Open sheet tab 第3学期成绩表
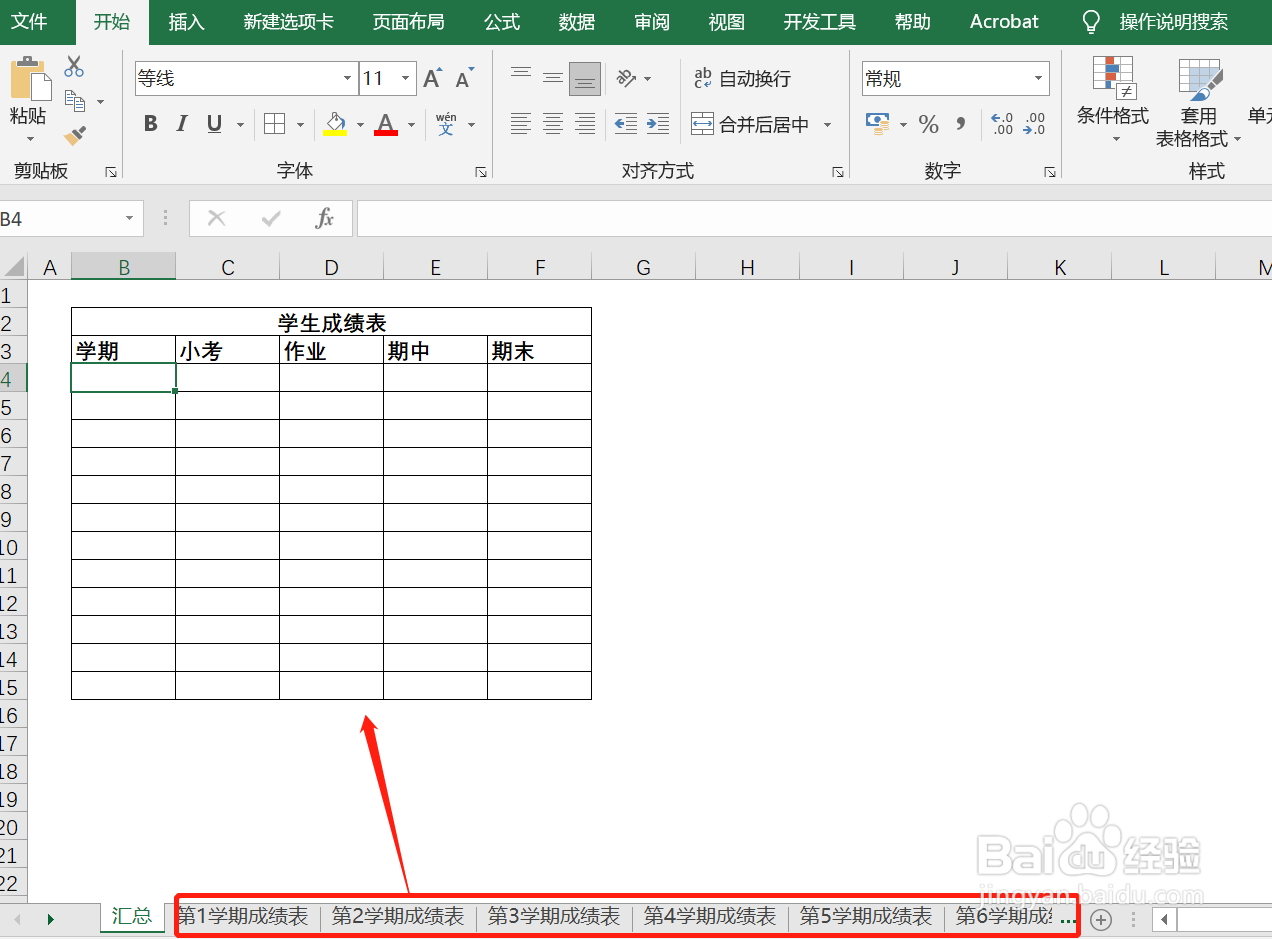 coord(554,916)
